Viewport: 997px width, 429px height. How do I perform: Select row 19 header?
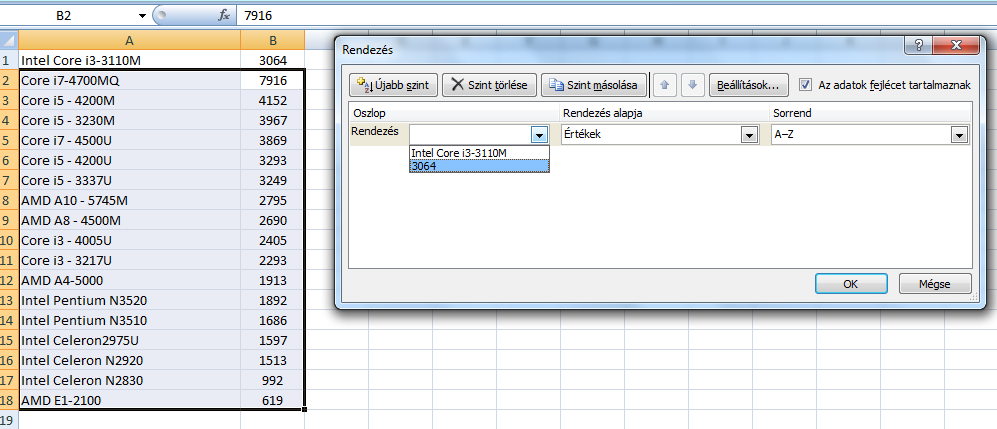9,419
